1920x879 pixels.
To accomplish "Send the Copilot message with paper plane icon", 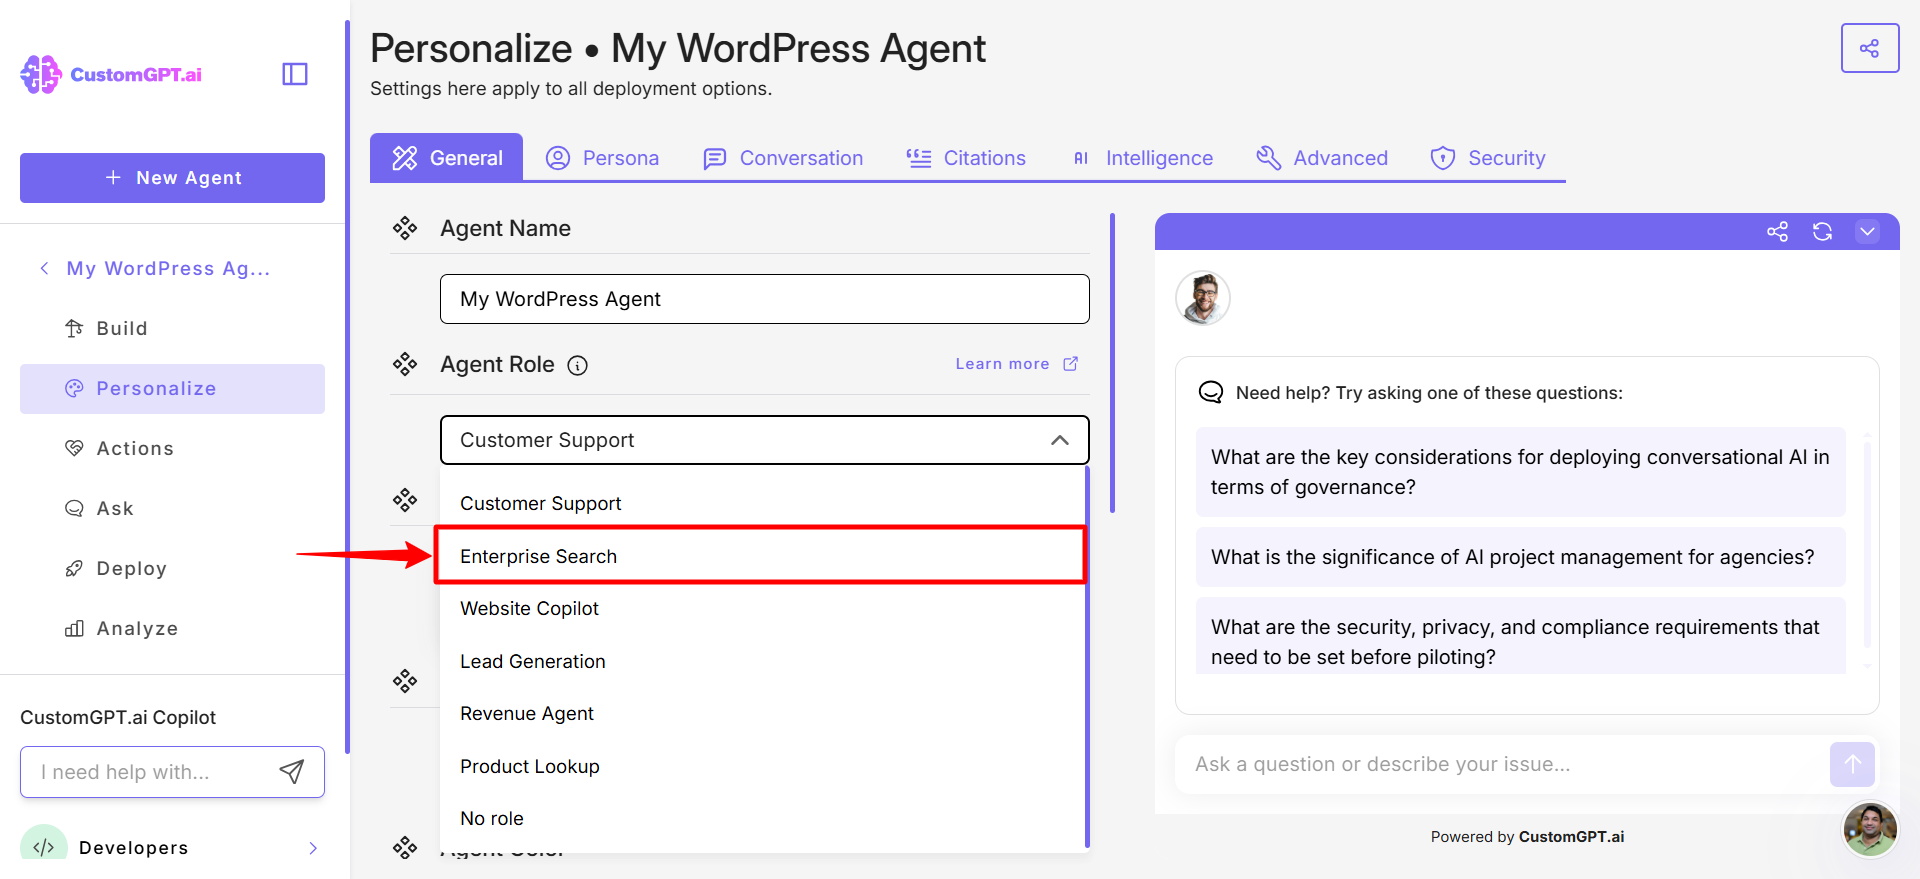I will click(291, 771).
